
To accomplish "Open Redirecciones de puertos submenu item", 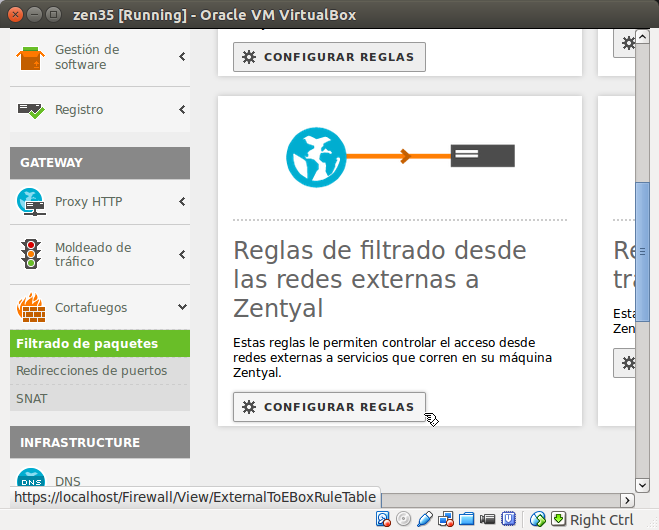I will 100,371.
